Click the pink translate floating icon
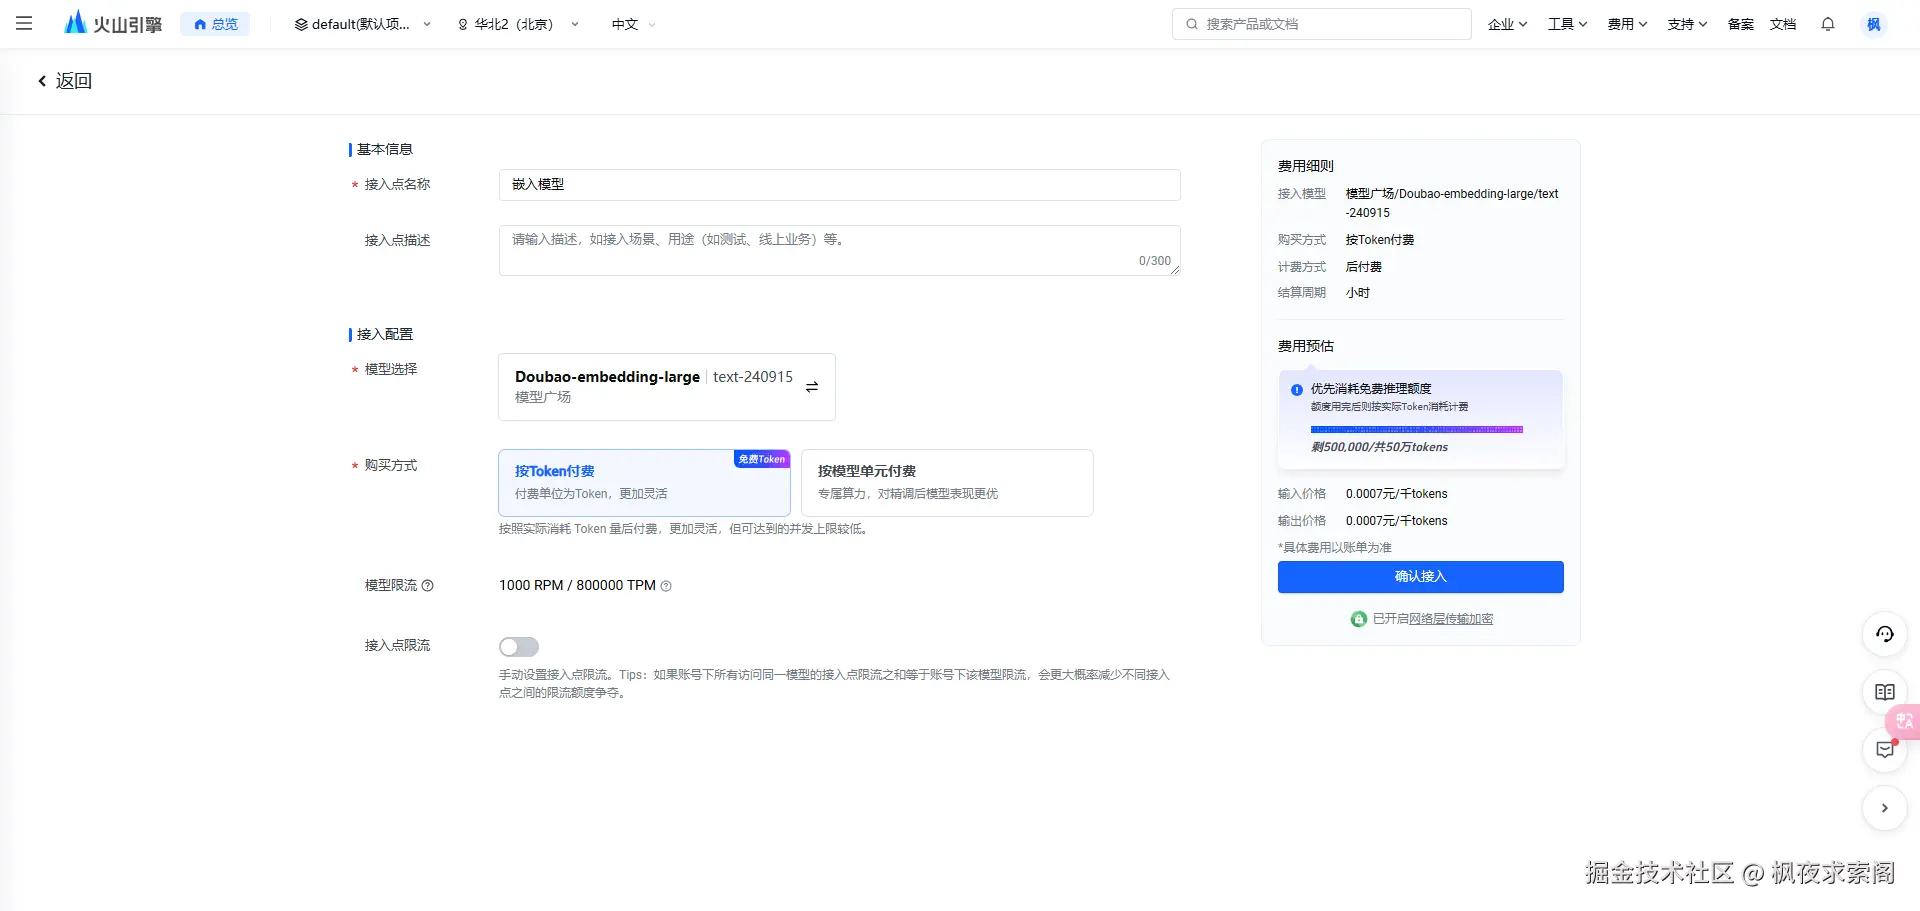1920x911 pixels. (1904, 721)
